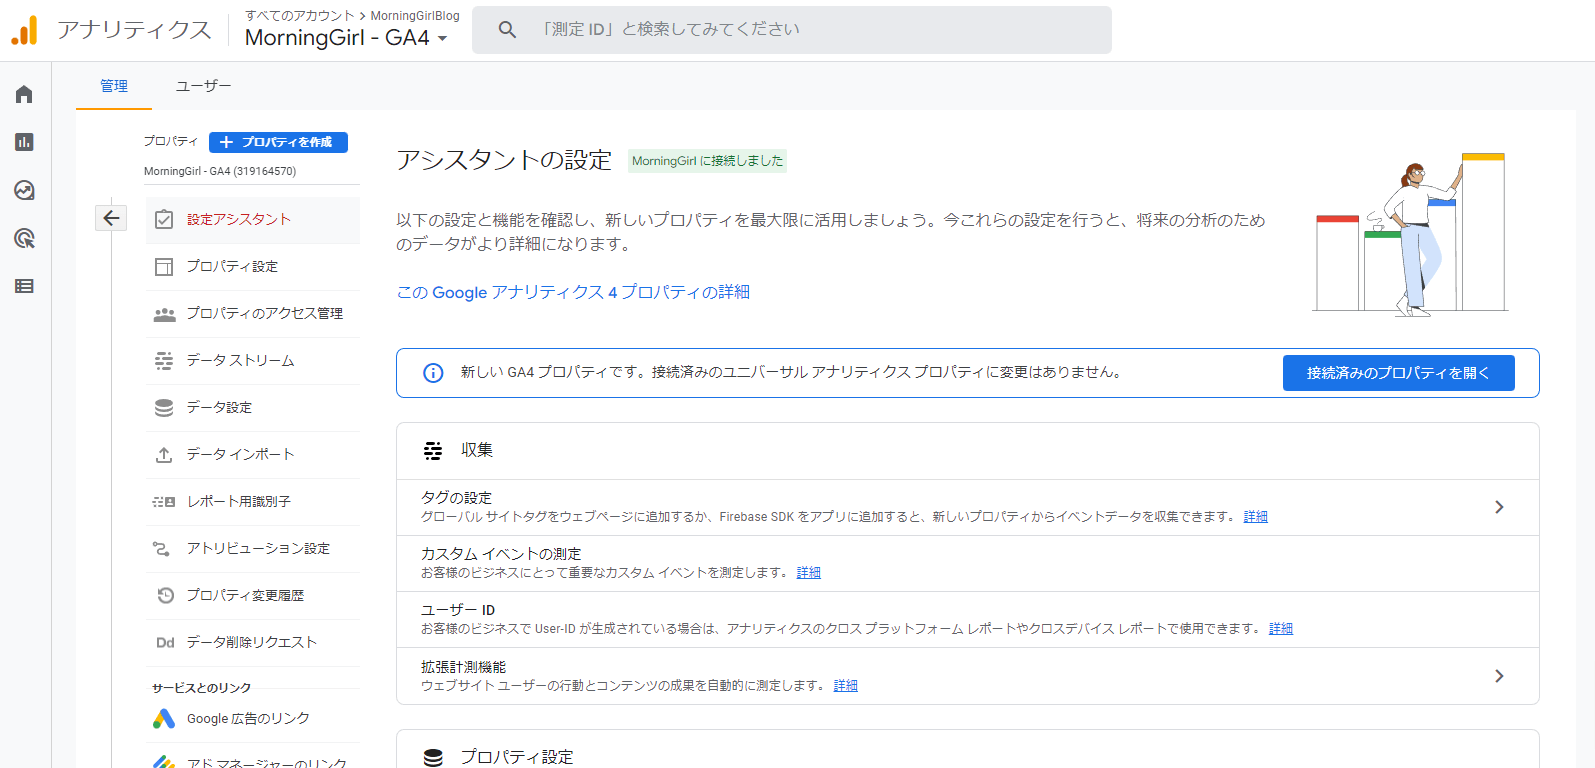1595x768 pixels.
Task: Click the プロパティのアクセス管理 people icon
Action: (x=164, y=314)
